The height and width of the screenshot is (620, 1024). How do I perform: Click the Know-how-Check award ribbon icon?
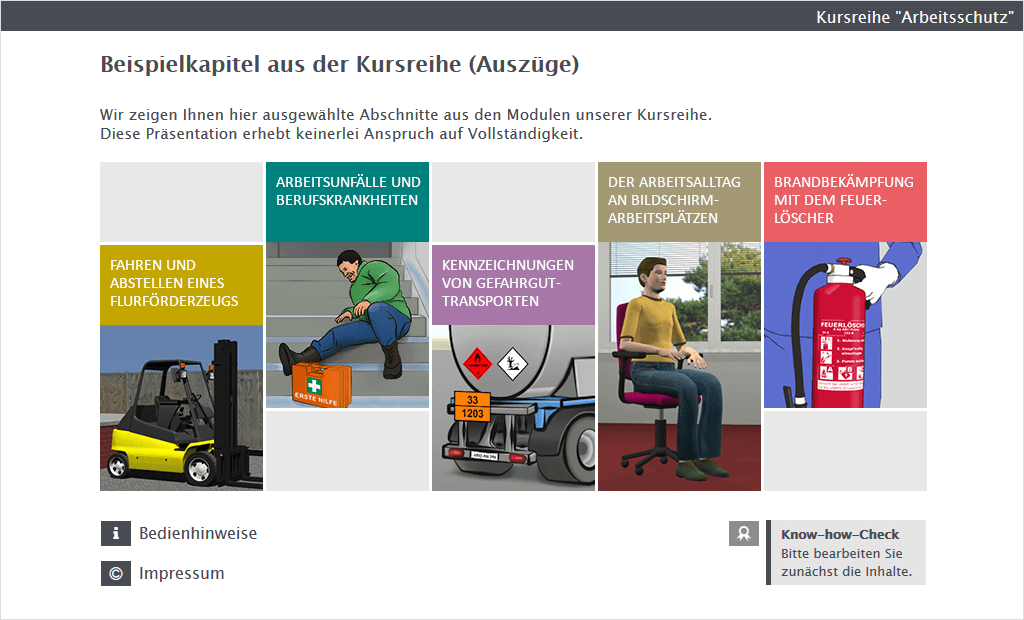(x=743, y=534)
